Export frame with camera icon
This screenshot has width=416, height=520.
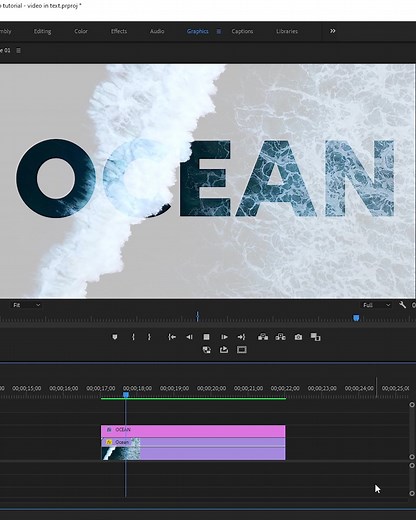(x=298, y=337)
